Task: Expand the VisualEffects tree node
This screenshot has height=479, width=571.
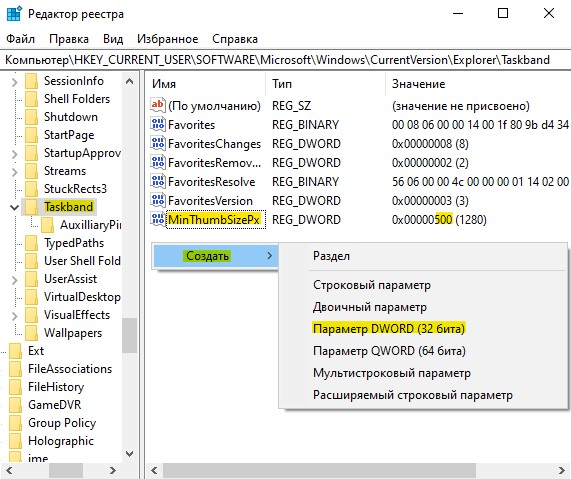Action: (x=14, y=316)
